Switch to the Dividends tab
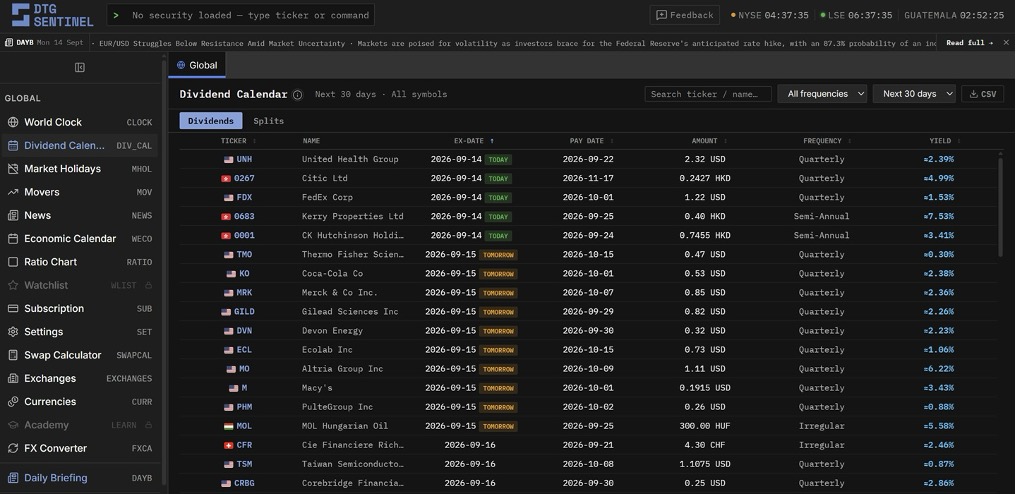 211,121
